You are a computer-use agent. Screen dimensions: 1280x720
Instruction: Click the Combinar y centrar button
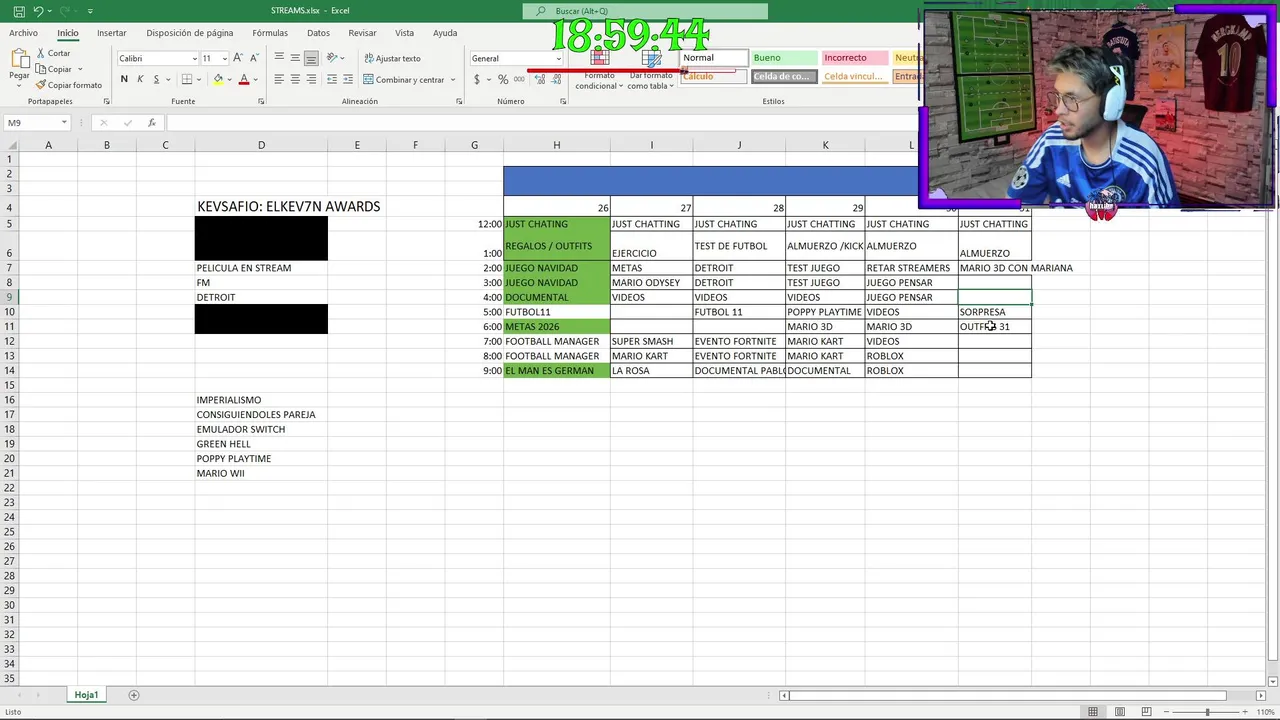[404, 80]
